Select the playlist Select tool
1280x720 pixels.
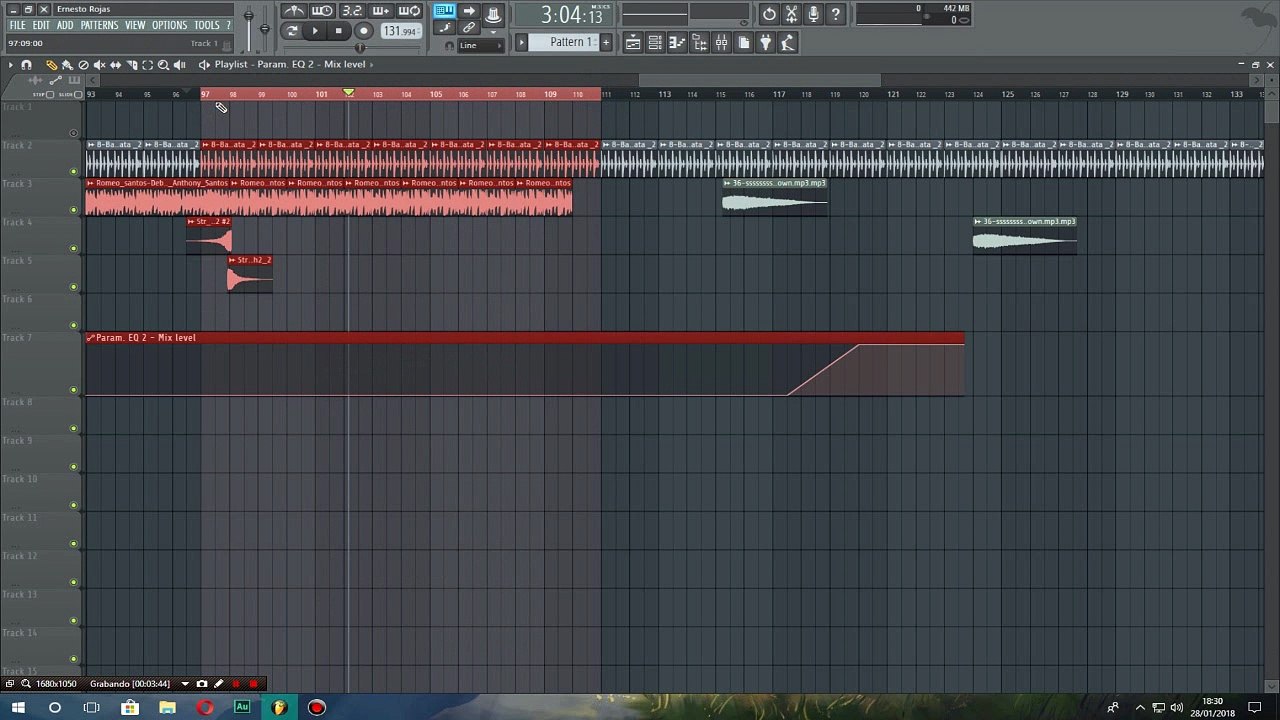pos(147,64)
